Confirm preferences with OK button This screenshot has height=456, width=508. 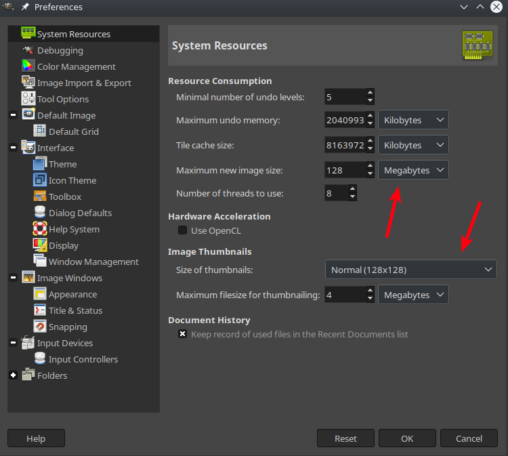point(407,438)
